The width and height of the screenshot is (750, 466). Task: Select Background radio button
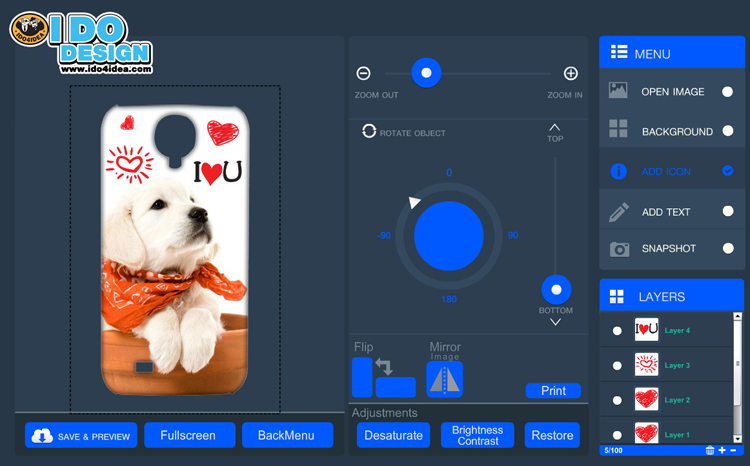[728, 131]
